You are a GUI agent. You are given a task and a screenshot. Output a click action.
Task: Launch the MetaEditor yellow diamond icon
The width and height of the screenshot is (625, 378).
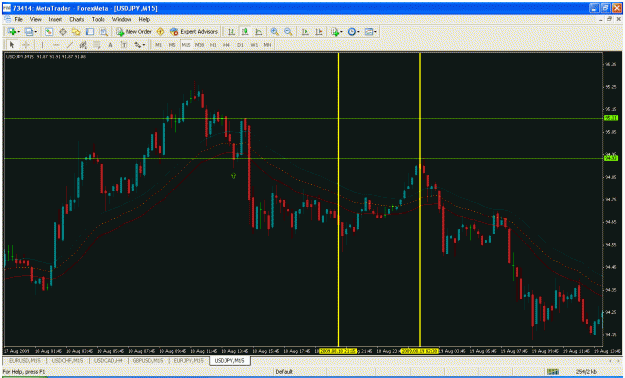point(160,32)
